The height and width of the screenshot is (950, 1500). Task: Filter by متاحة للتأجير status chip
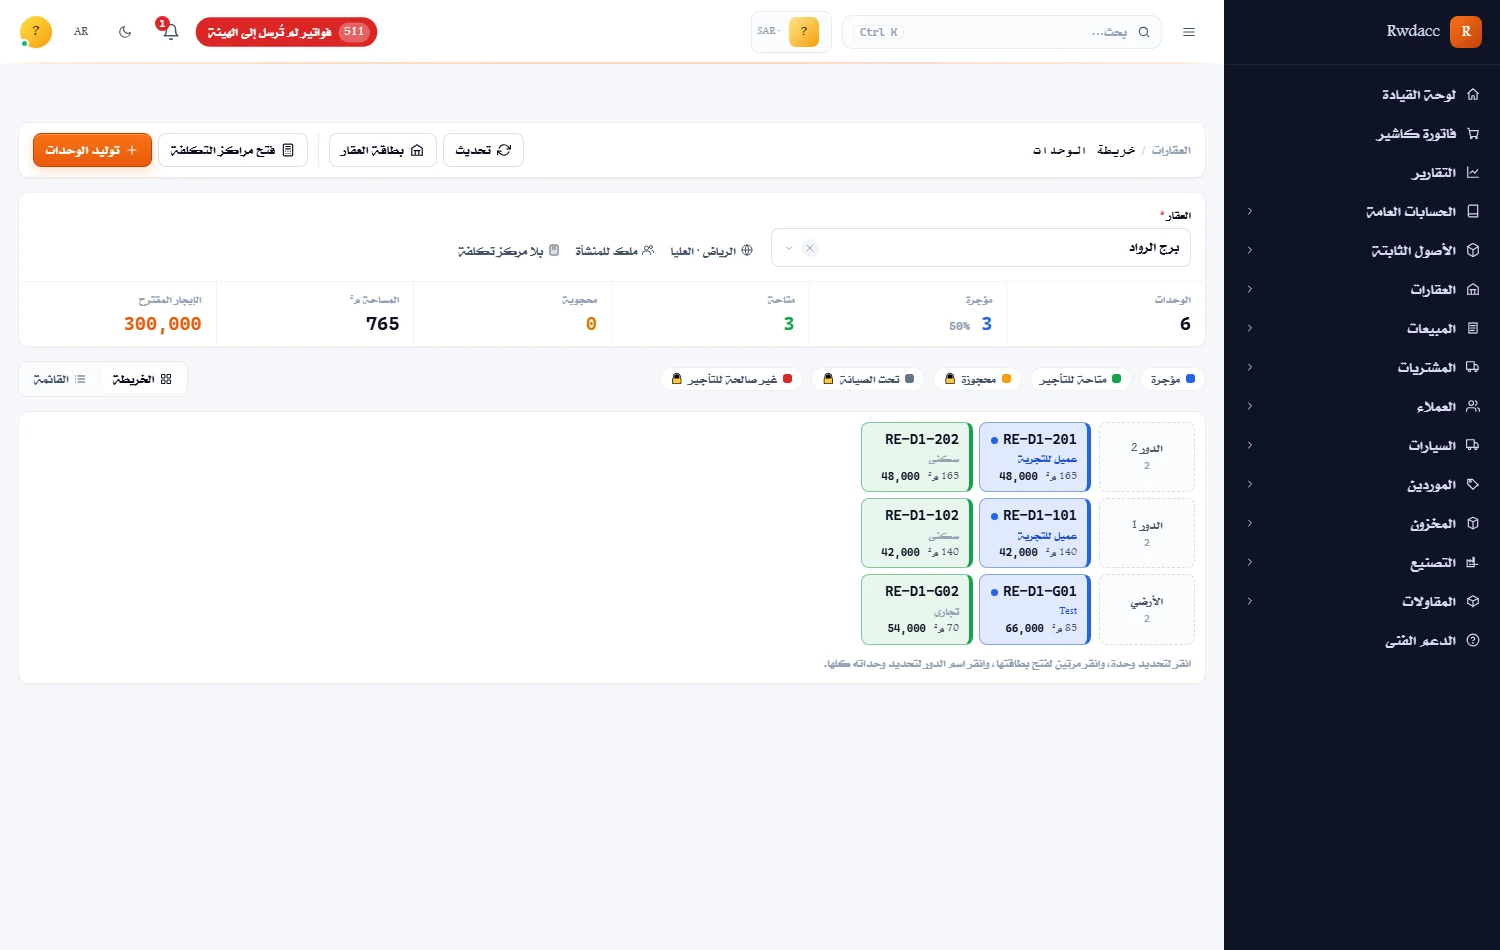coord(1080,380)
